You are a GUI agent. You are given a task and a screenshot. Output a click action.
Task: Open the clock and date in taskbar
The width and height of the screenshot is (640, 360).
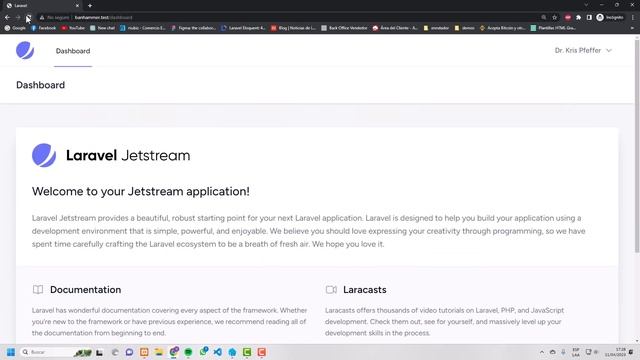pos(615,352)
